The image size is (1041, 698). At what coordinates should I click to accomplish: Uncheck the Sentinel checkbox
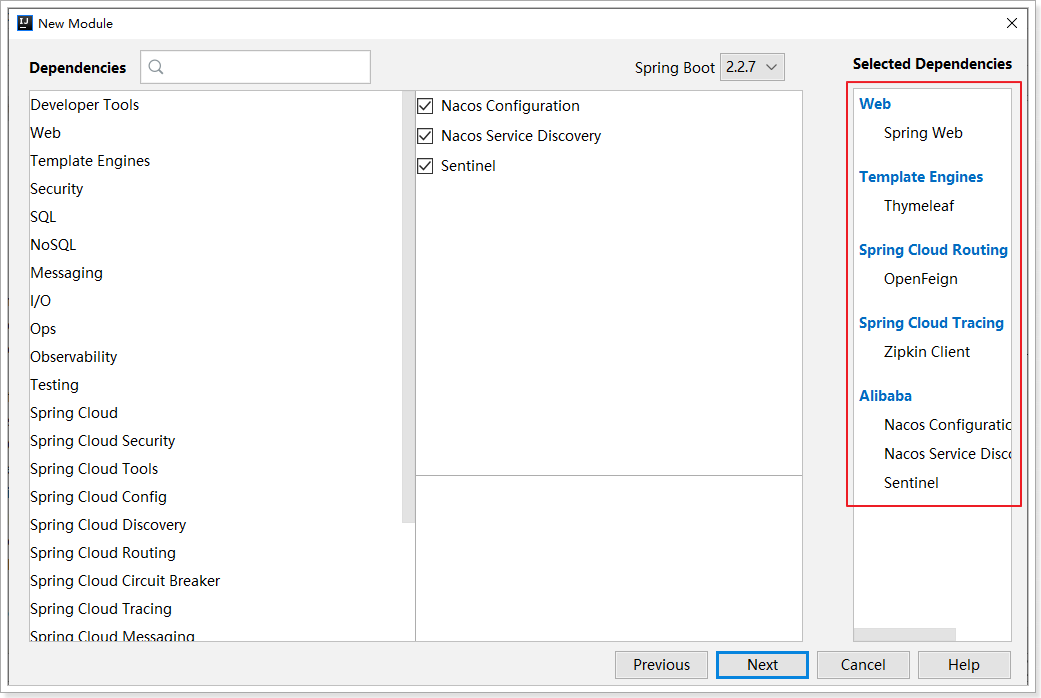(x=425, y=165)
